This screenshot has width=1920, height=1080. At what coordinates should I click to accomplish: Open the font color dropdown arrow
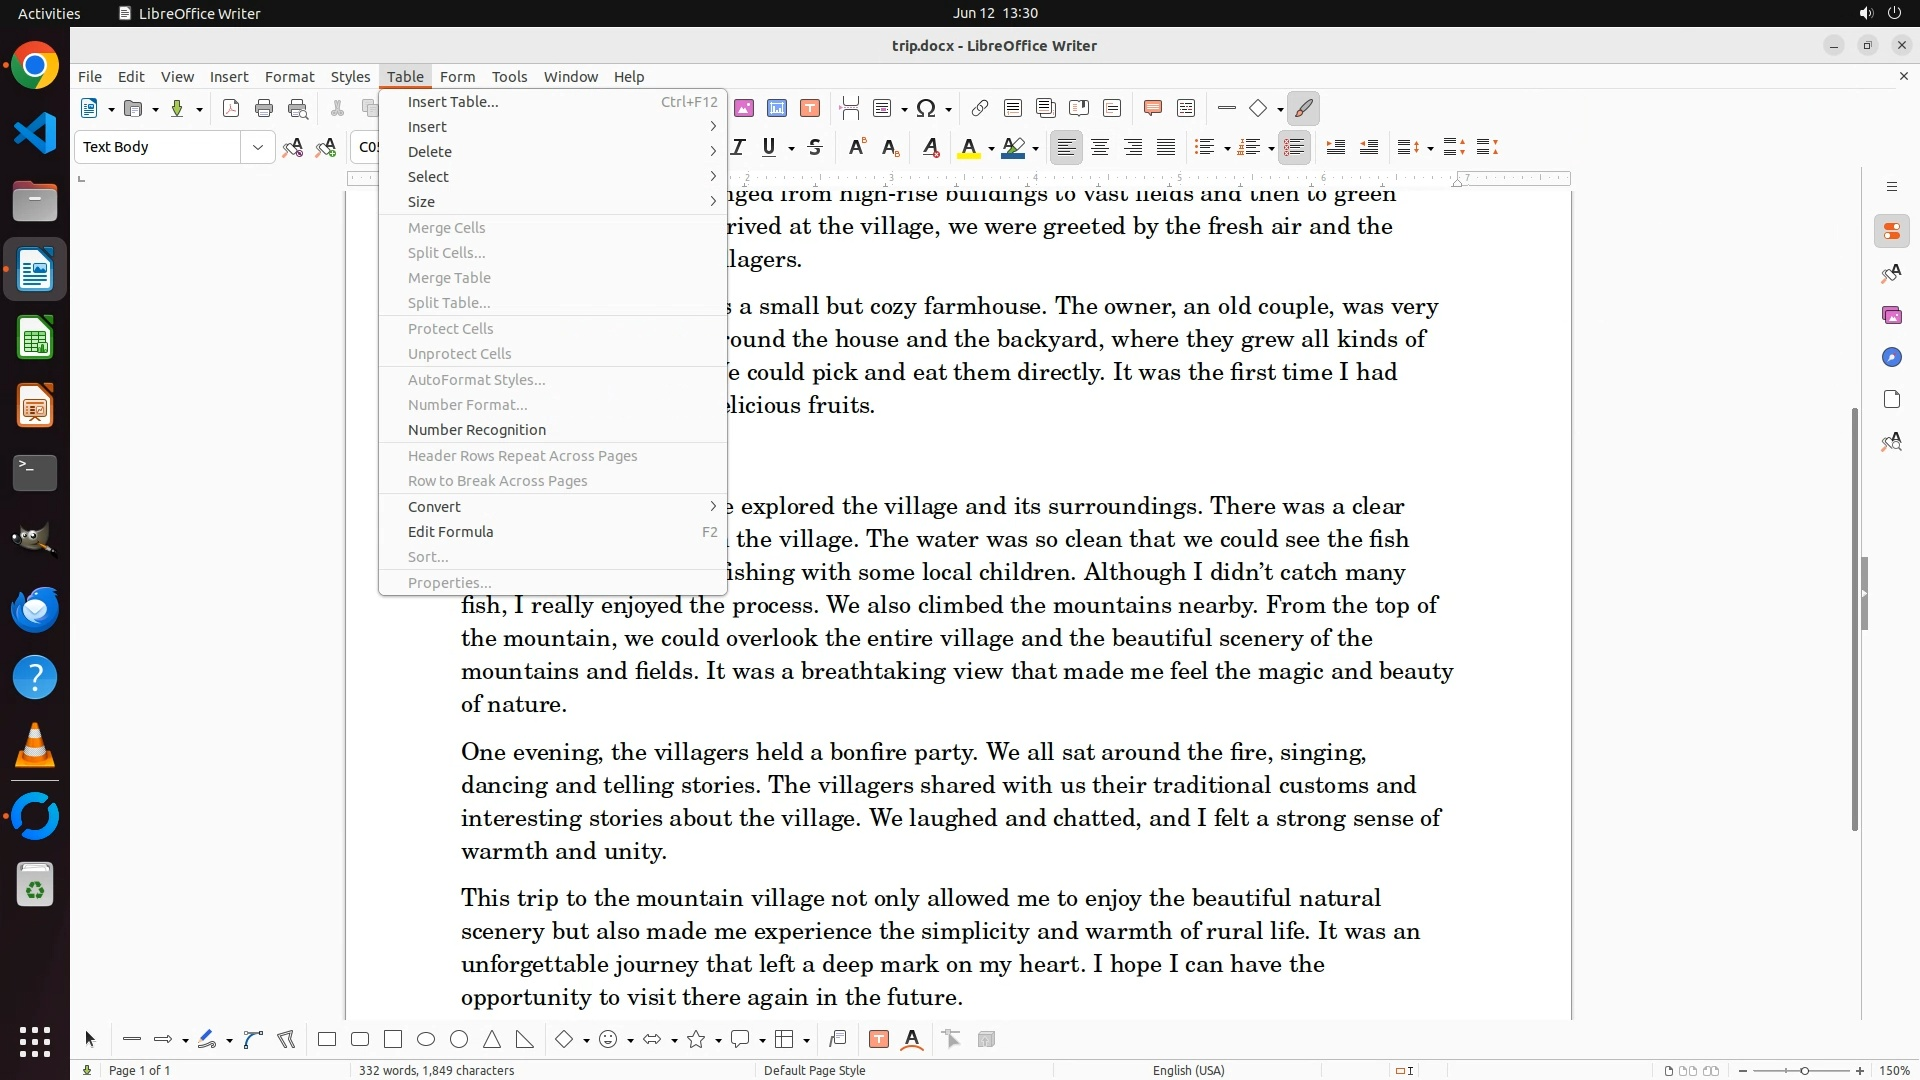click(991, 148)
